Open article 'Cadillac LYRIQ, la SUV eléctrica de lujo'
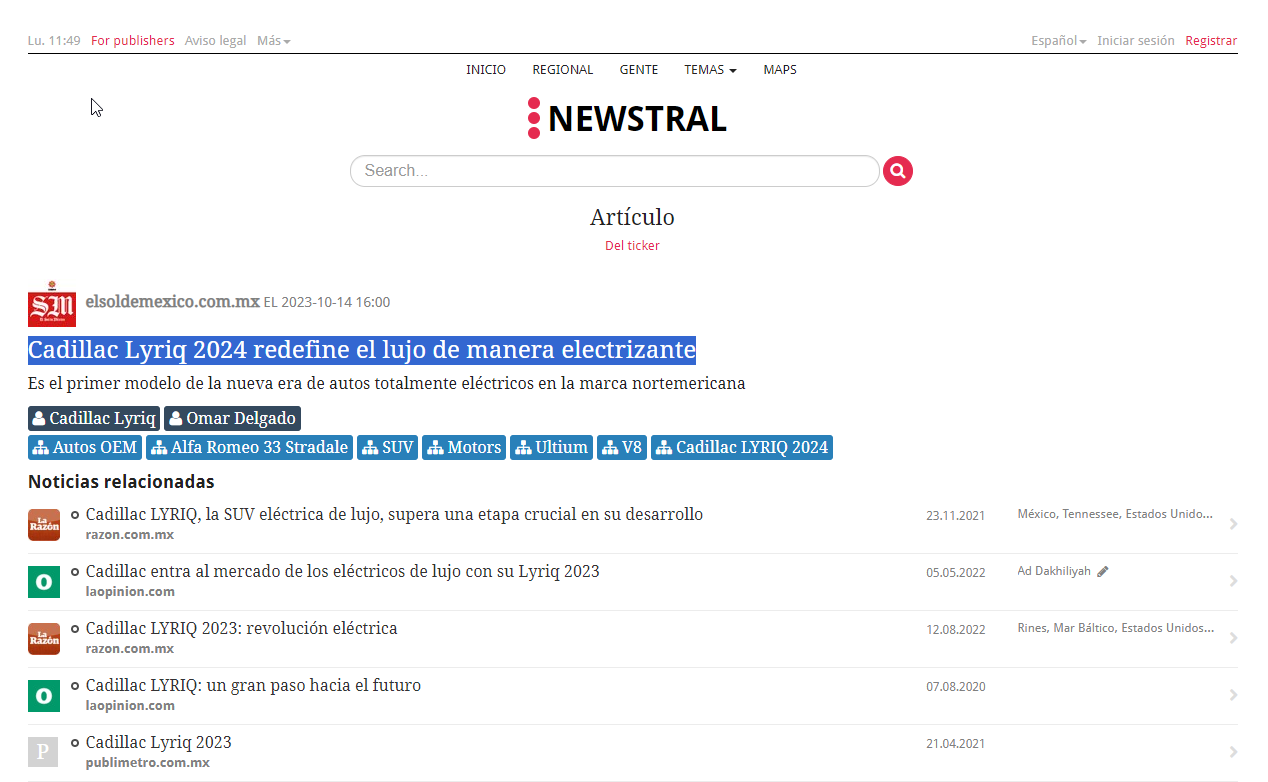The width and height of the screenshot is (1268, 782). [x=394, y=514]
